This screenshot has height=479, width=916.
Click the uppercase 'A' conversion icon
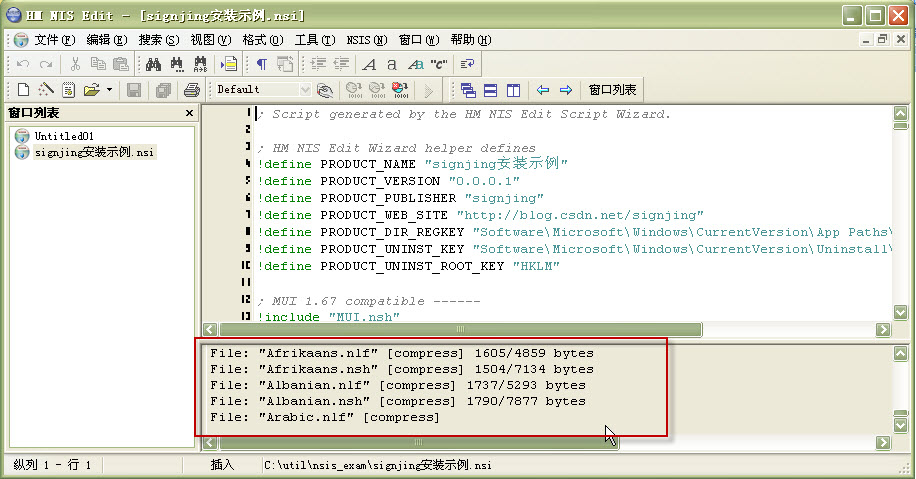[369, 64]
